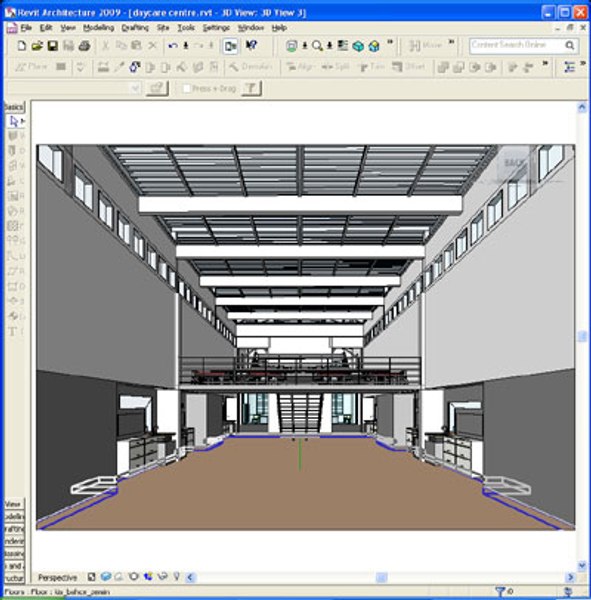Expand the overflow chevron next to Move
This screenshot has height=600, width=591.
point(452,42)
